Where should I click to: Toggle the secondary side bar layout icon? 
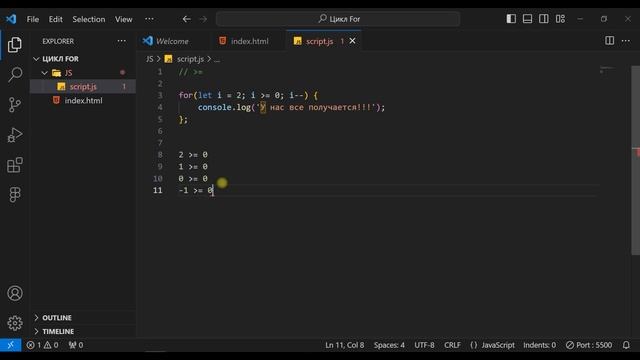544,19
